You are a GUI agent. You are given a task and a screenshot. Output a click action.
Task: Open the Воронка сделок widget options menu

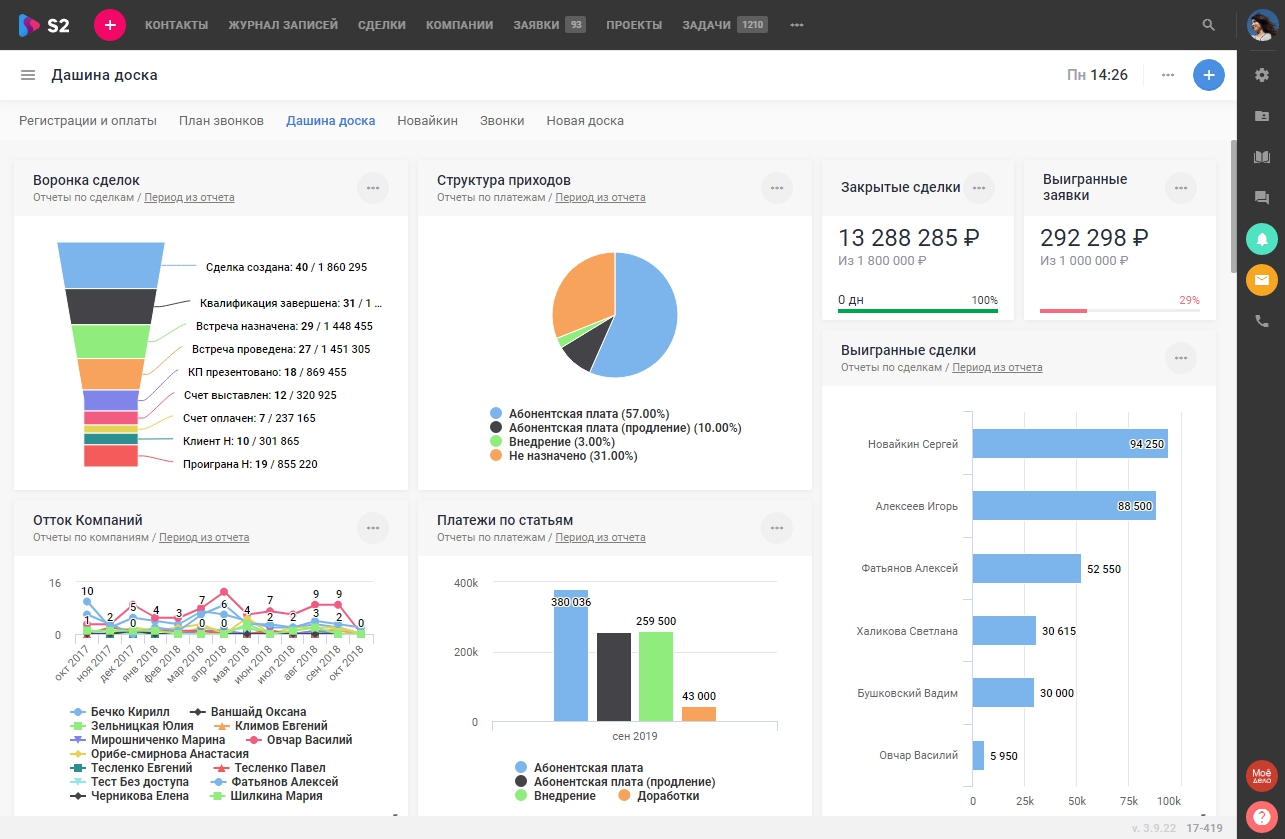(x=373, y=188)
